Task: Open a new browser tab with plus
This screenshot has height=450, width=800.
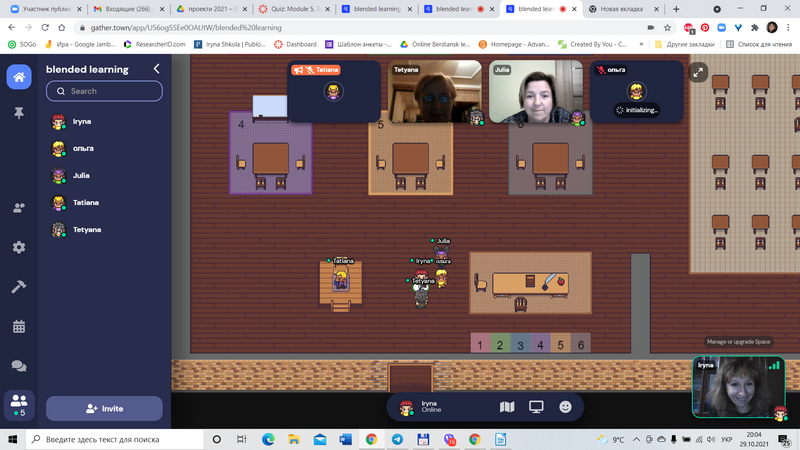Action: (676, 9)
